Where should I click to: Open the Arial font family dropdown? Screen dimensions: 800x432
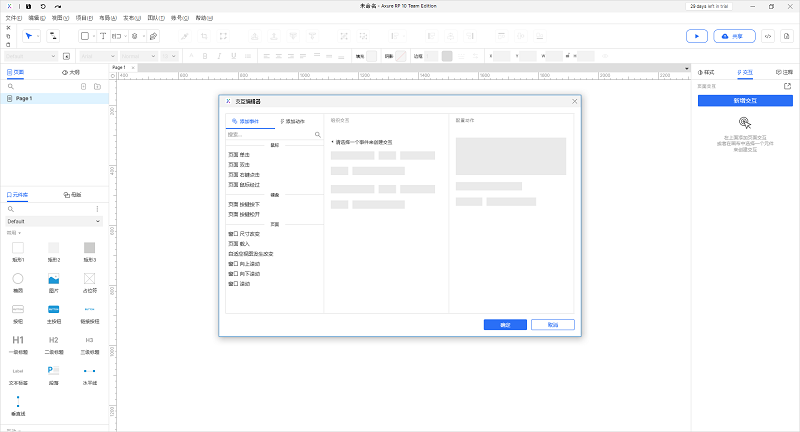[x=98, y=56]
